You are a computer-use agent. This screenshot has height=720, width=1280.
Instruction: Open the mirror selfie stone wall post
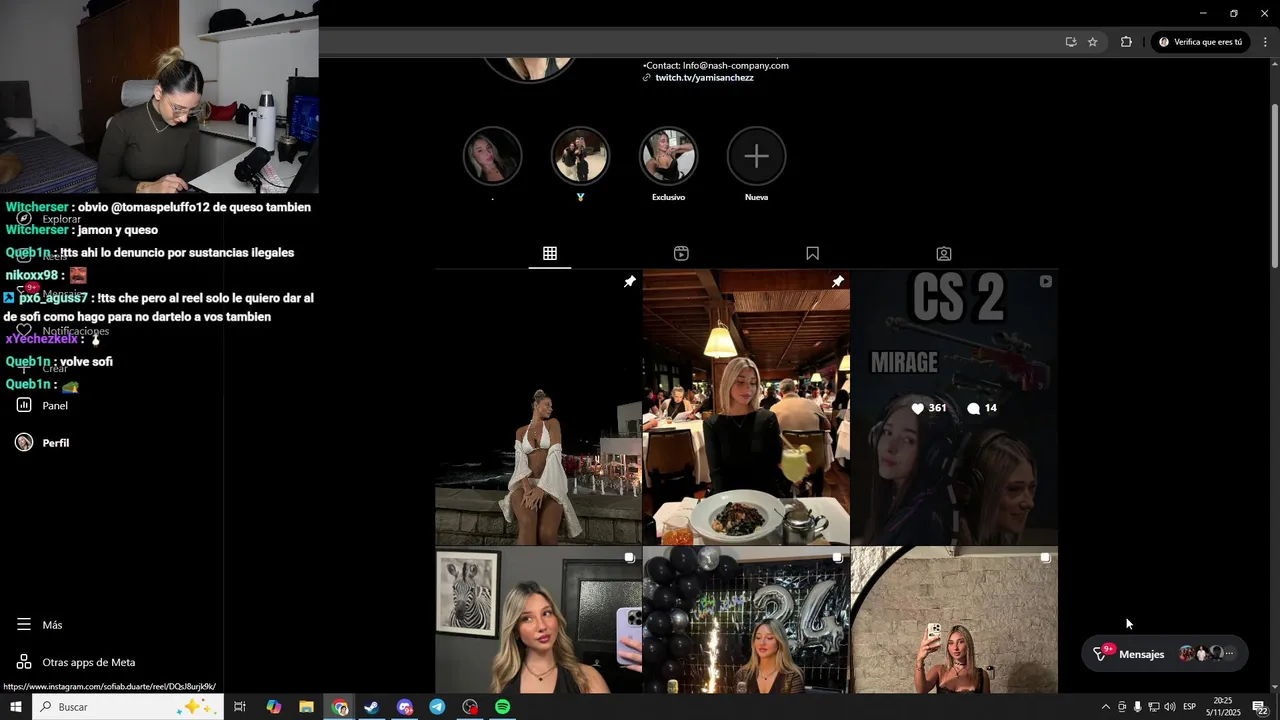(x=954, y=620)
